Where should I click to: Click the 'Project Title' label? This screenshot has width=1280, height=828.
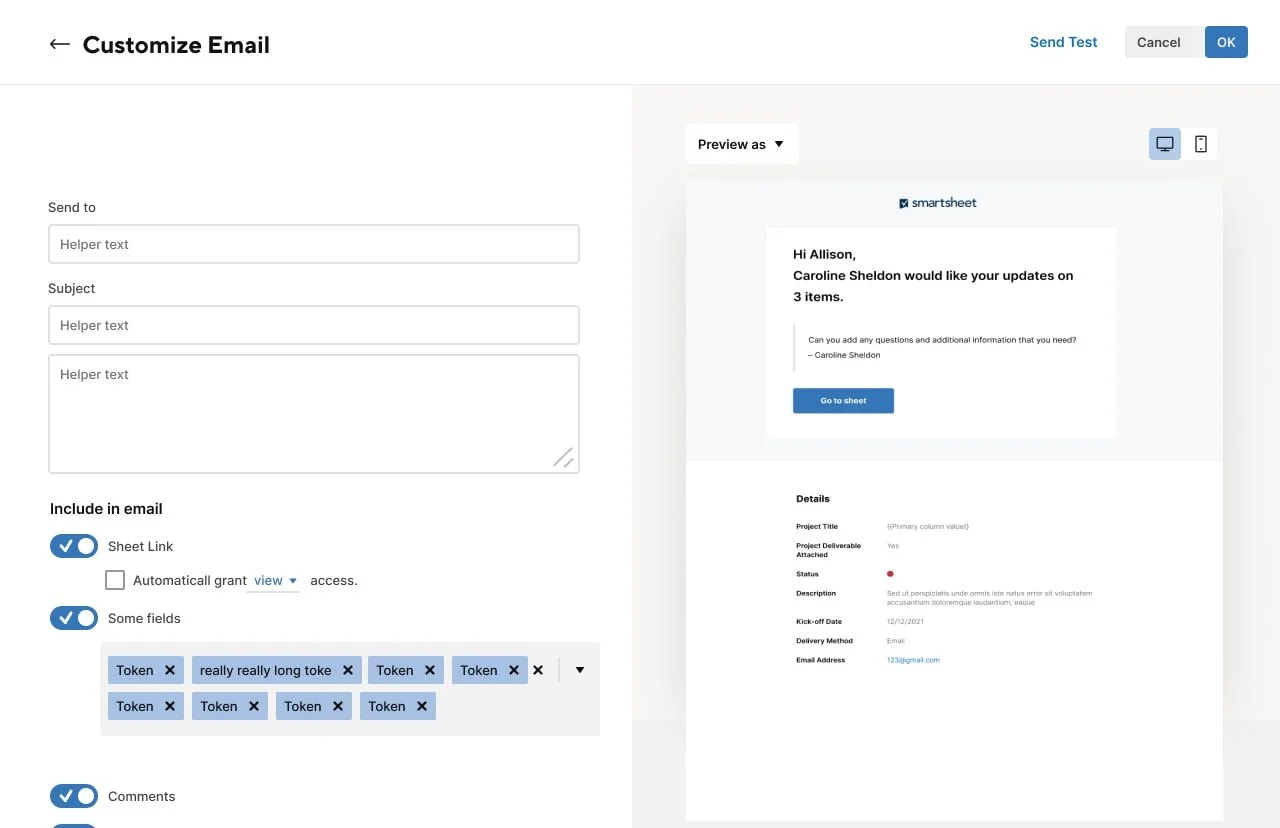tap(817, 526)
